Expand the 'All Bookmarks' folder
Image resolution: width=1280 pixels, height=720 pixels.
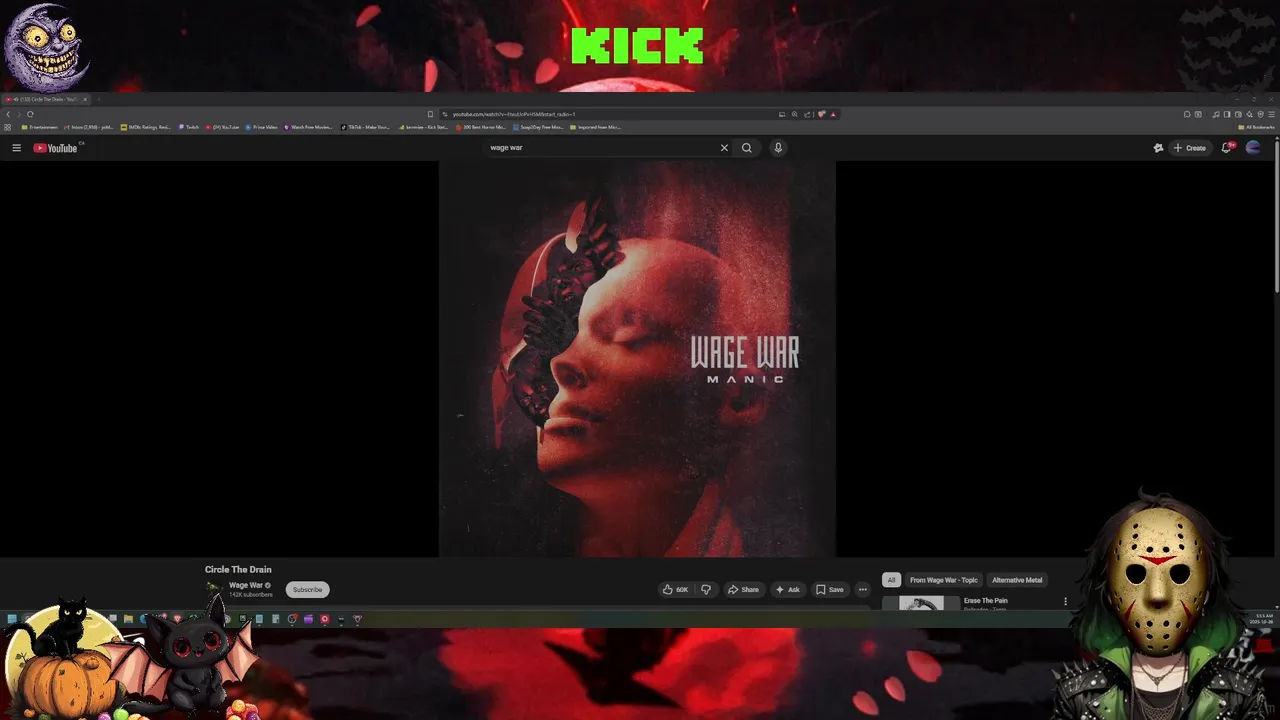pos(1257,127)
